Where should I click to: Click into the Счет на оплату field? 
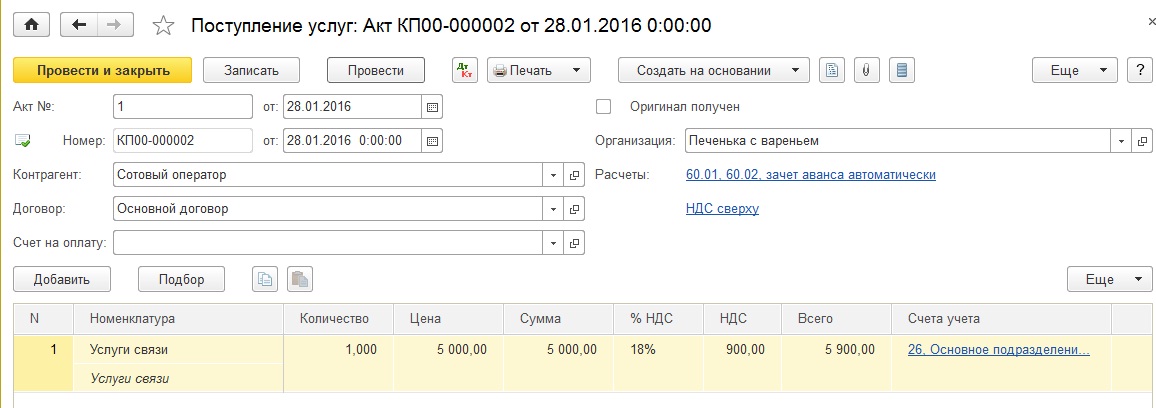coord(328,243)
